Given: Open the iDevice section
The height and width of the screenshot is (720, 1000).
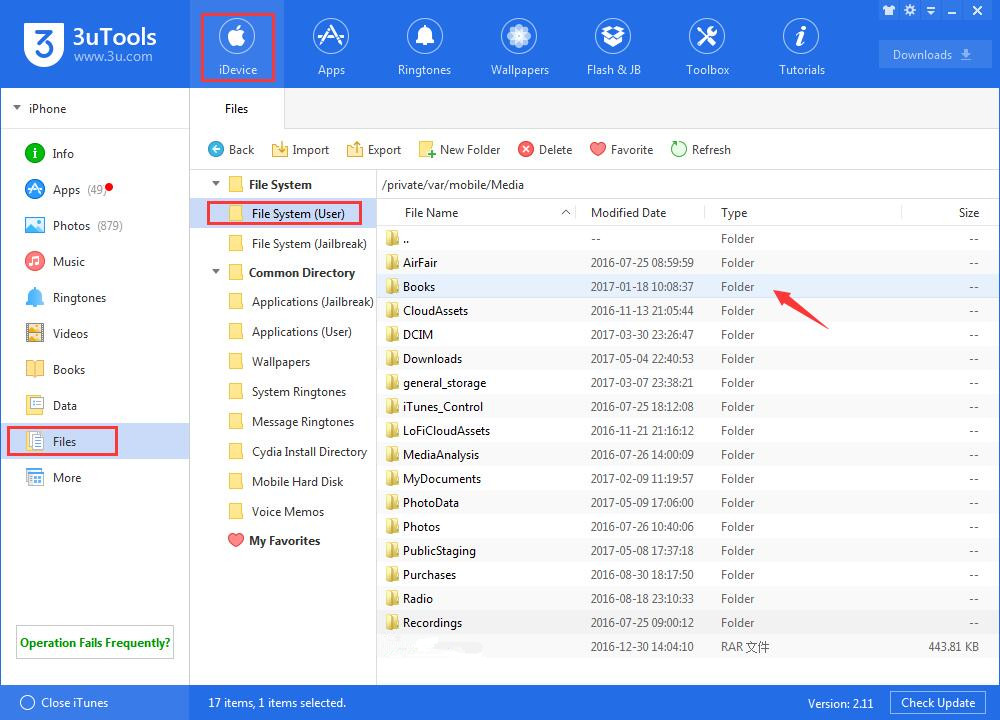Looking at the screenshot, I should [237, 48].
